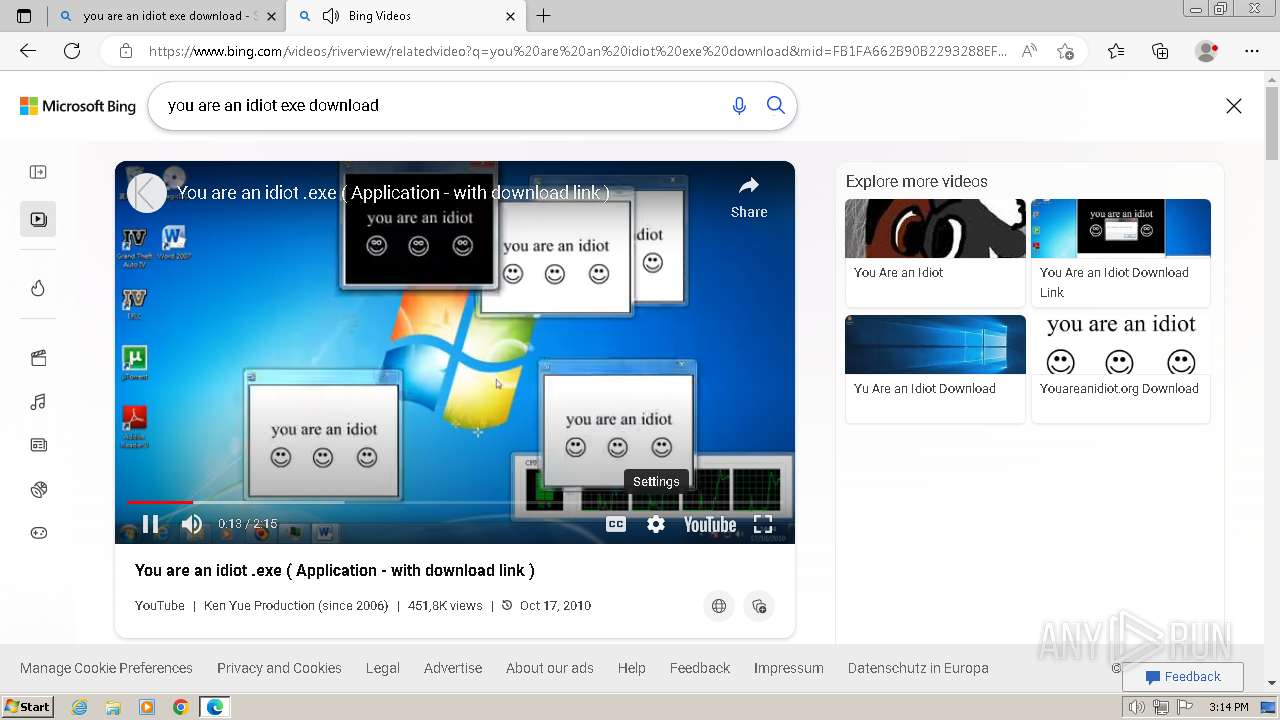The width and height of the screenshot is (1280, 720).
Task: Open the Advertise footer link
Action: 453,668
